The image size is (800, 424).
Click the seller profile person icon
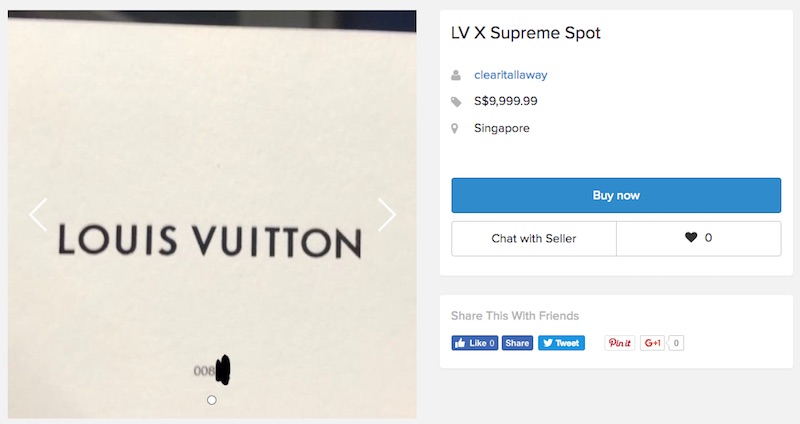(456, 75)
